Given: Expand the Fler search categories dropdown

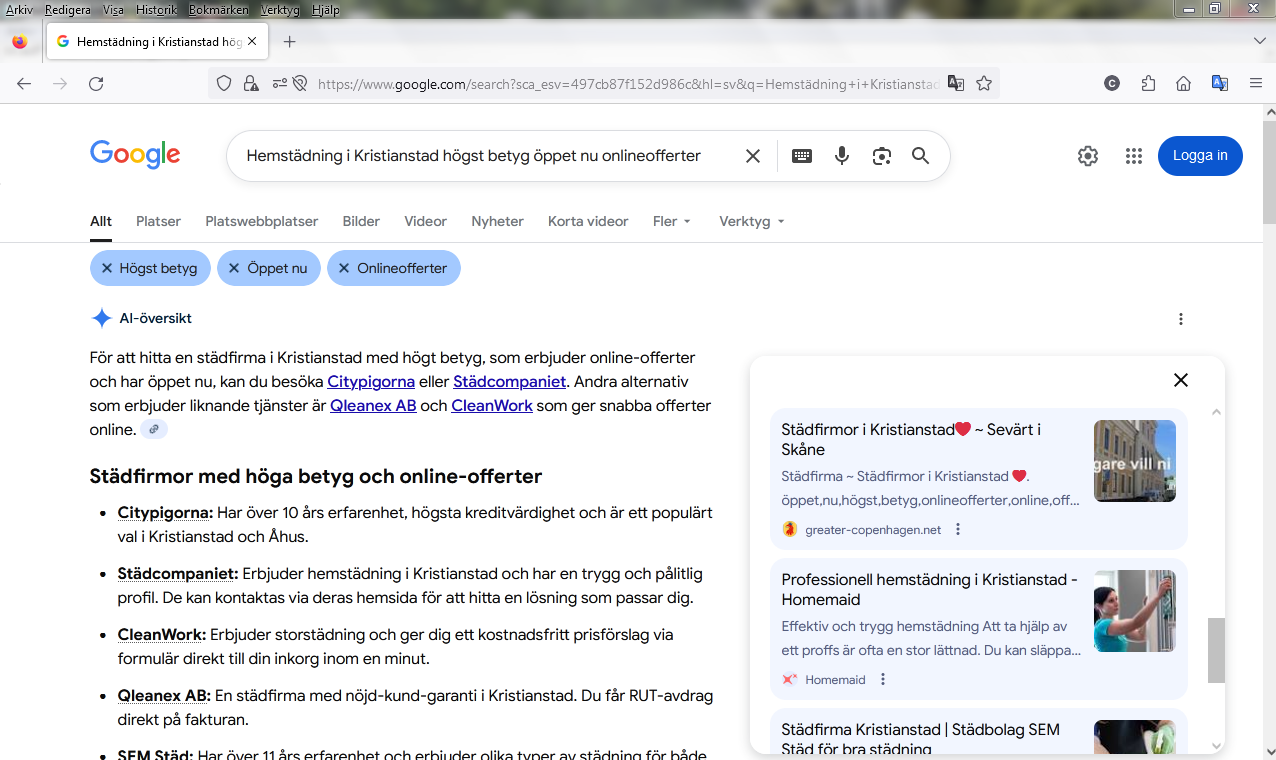Looking at the screenshot, I should (672, 221).
